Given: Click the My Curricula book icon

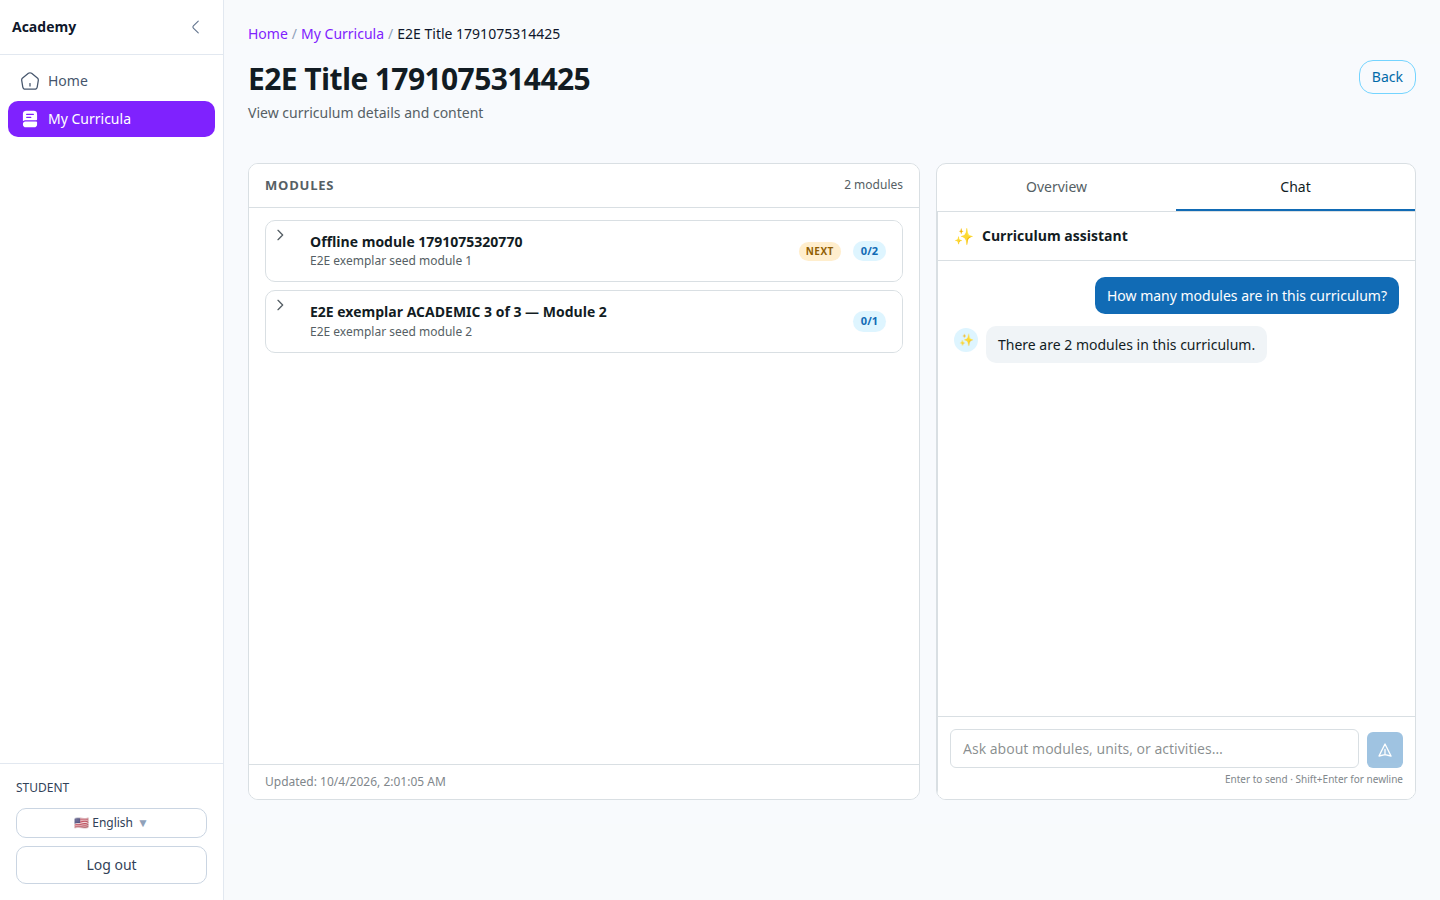Looking at the screenshot, I should (x=30, y=119).
